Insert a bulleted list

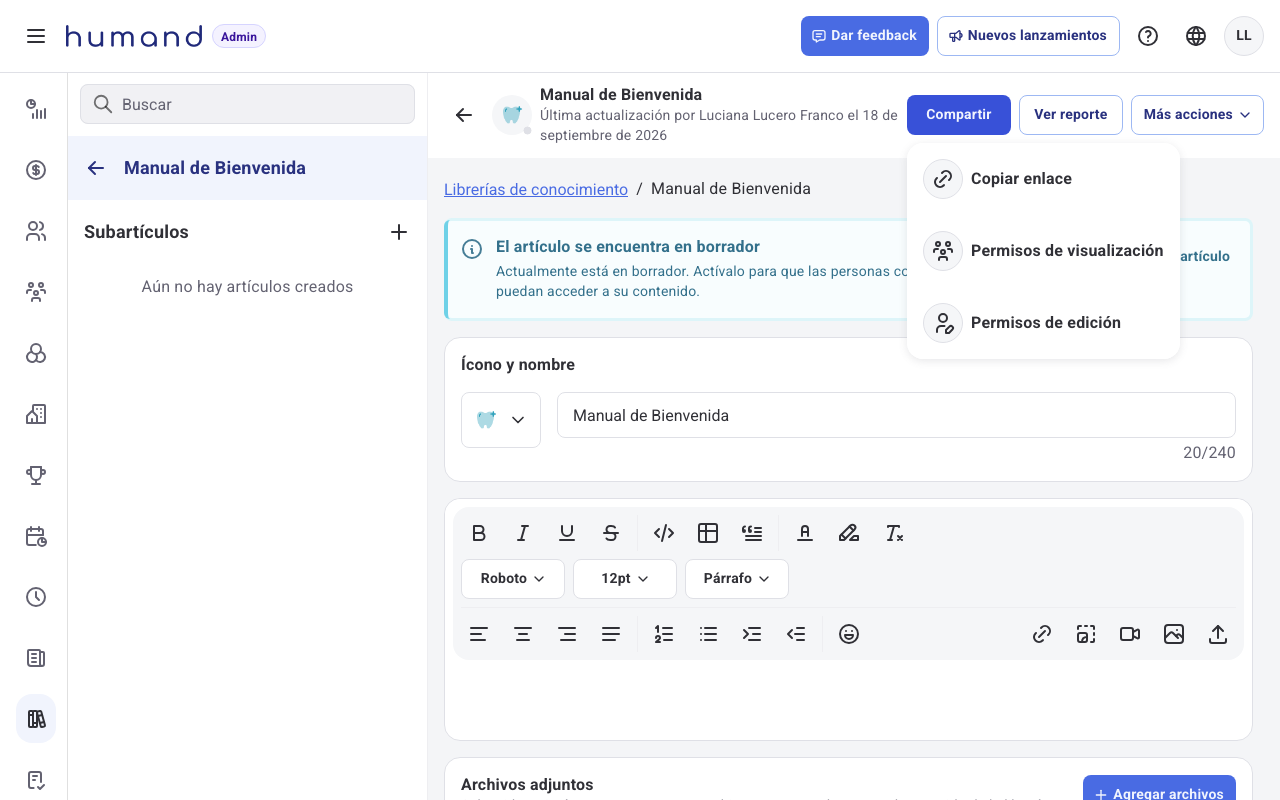[708, 634]
